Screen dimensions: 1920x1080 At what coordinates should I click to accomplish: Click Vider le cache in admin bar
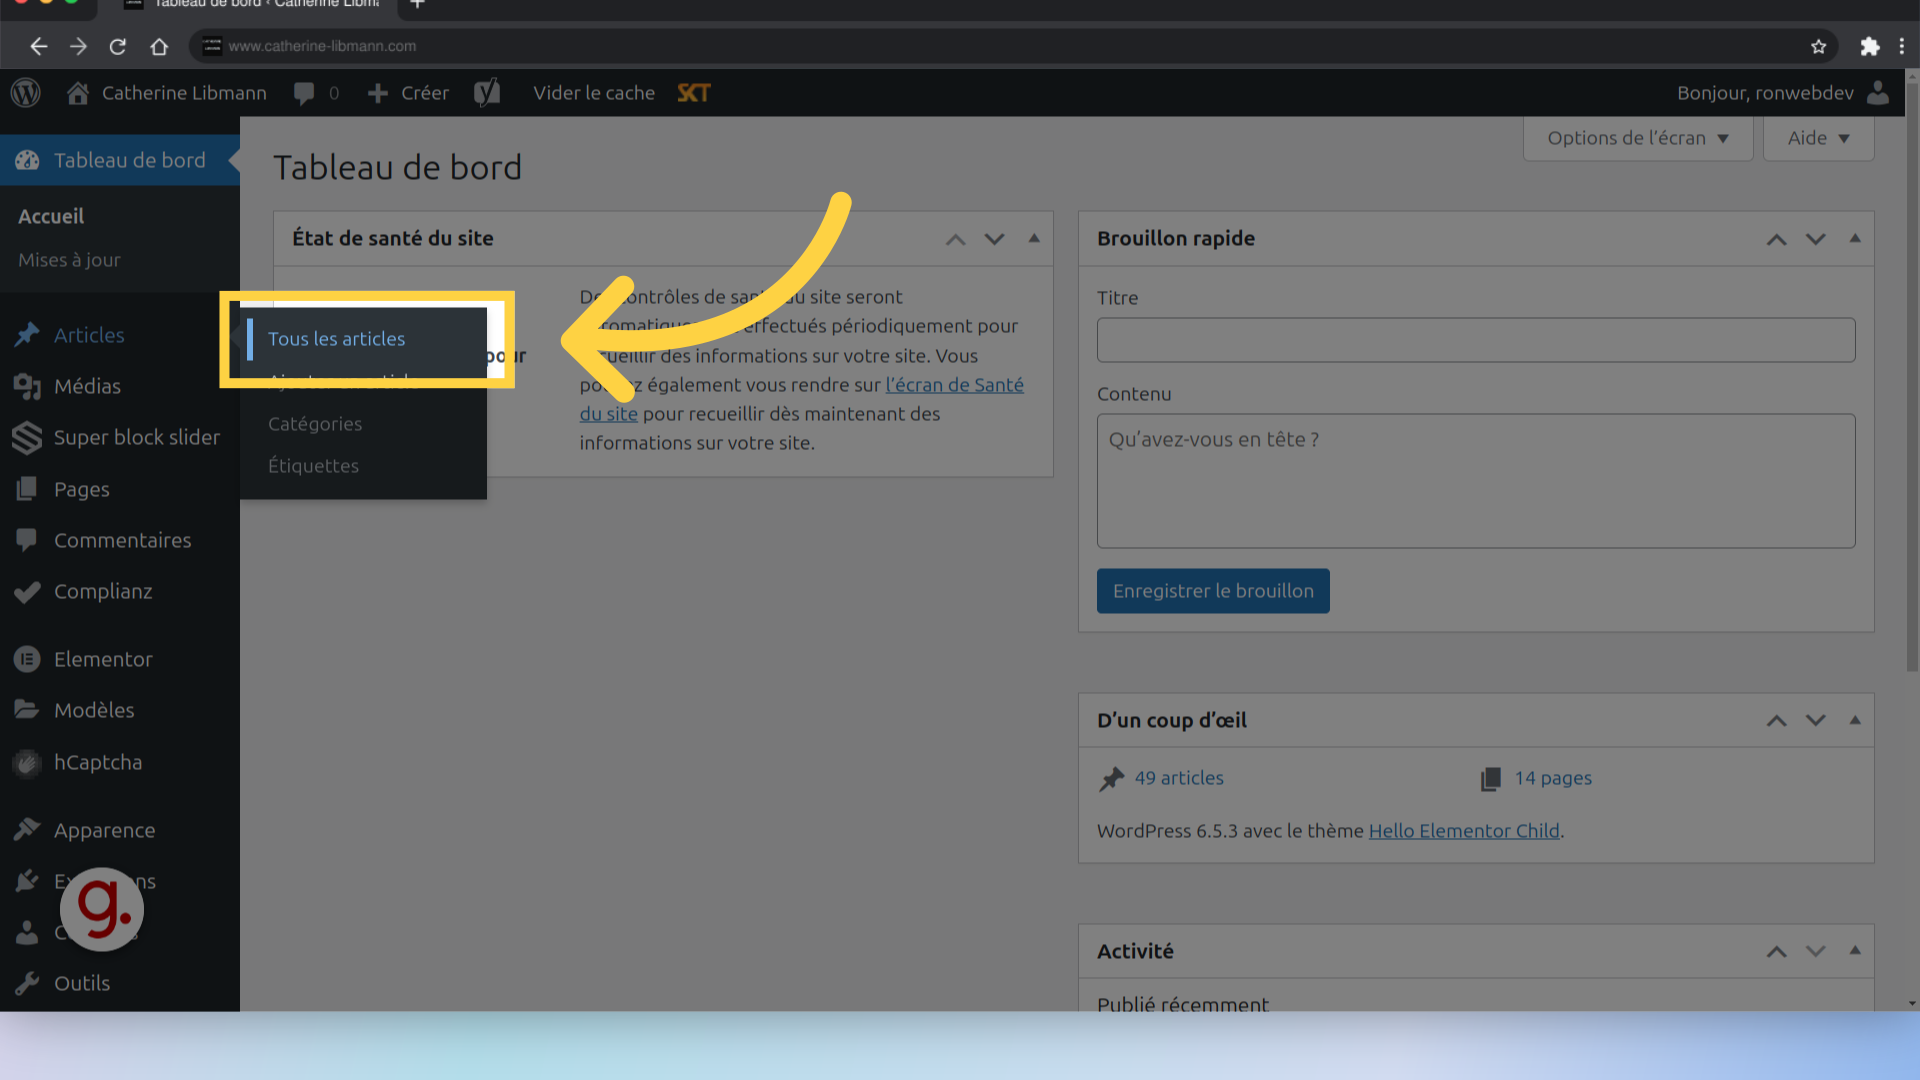coord(594,93)
